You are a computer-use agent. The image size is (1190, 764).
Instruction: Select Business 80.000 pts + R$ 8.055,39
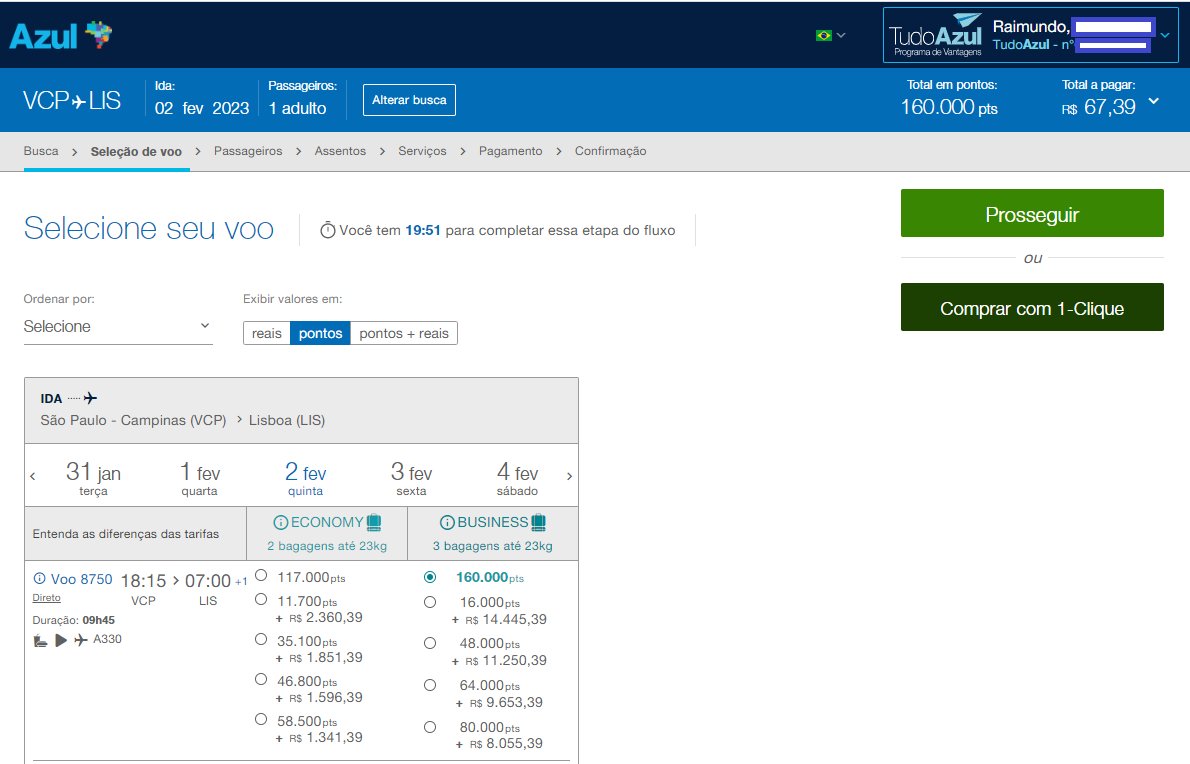pyautogui.click(x=430, y=727)
